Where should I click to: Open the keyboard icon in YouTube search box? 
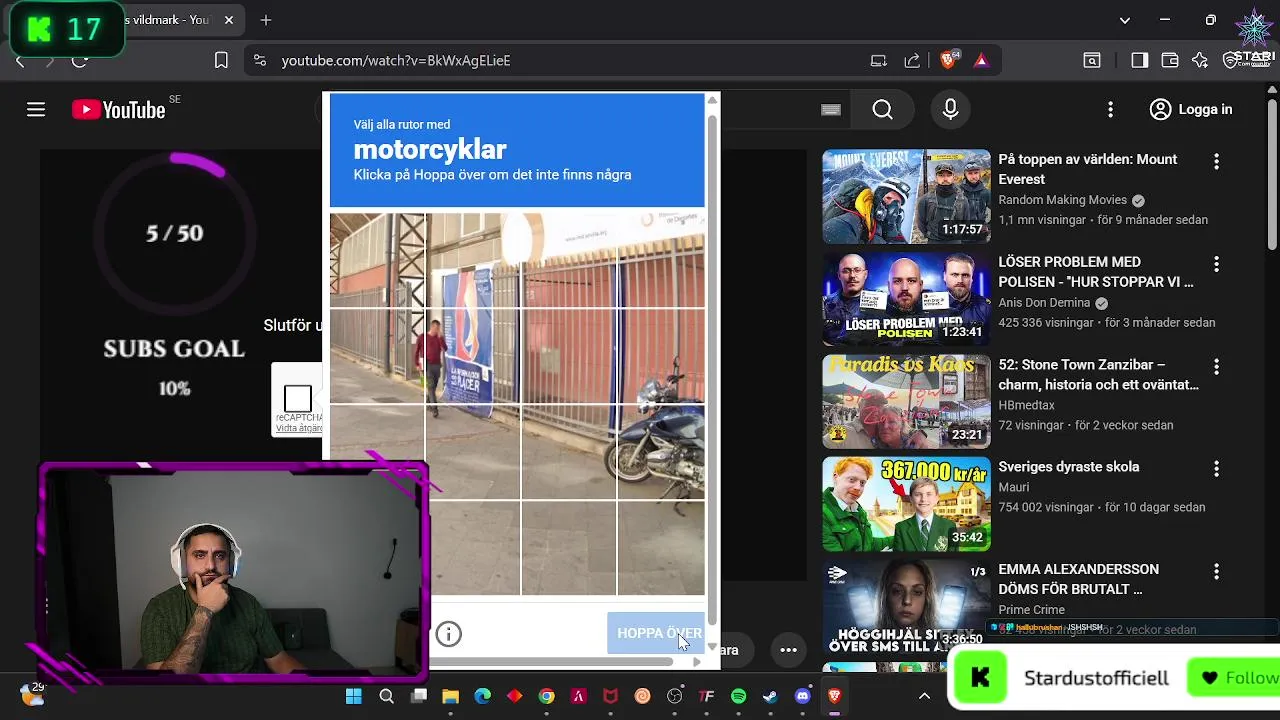point(831,110)
